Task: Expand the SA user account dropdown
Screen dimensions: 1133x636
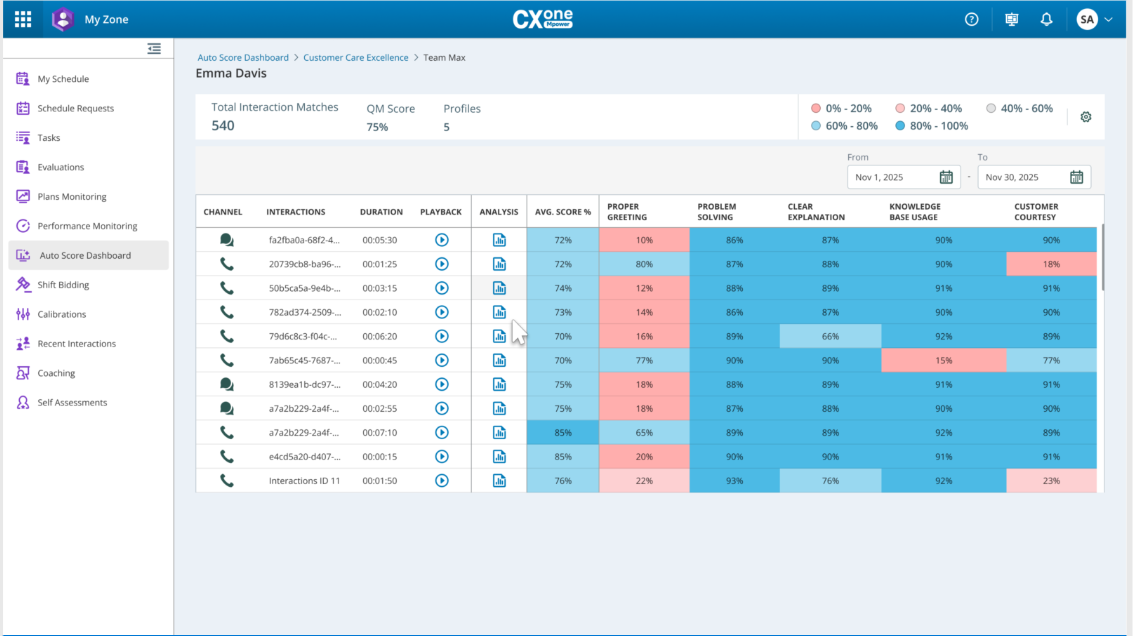Action: coord(1094,19)
